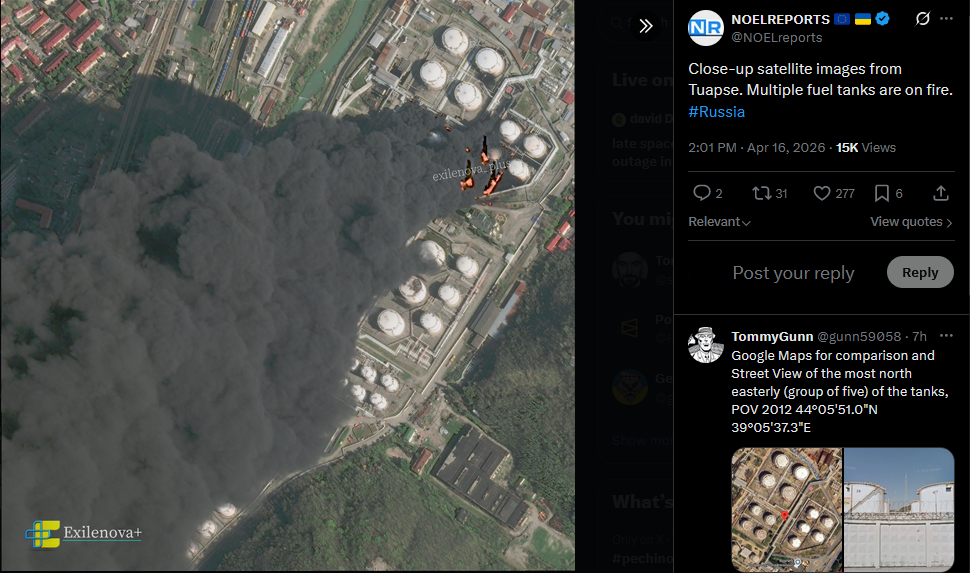Click the tweet text 'Close-up satellite images from'
Image resolution: width=970 pixels, height=573 pixels.
(794, 69)
